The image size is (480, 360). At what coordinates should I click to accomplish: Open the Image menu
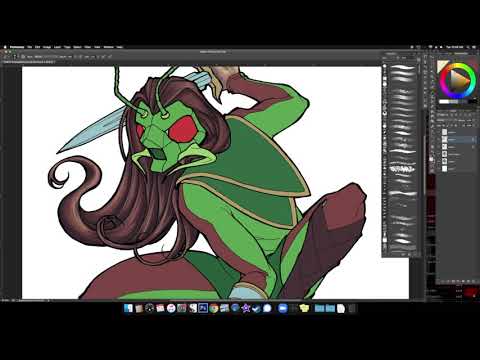tap(47, 47)
